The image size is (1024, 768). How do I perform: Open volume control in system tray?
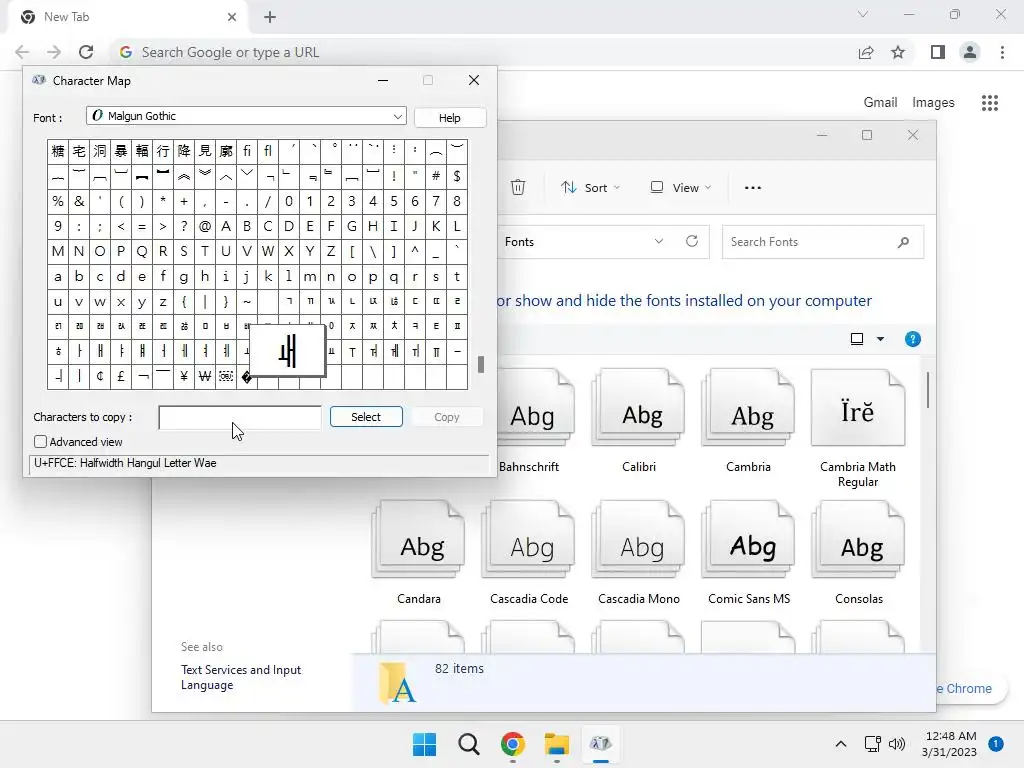point(897,744)
